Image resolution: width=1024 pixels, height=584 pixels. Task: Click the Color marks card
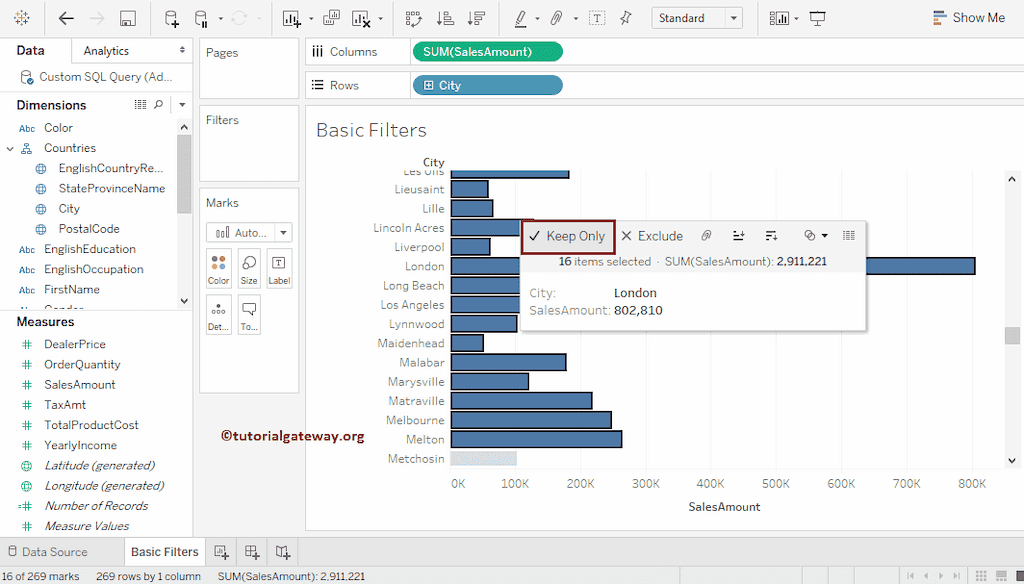click(x=218, y=269)
